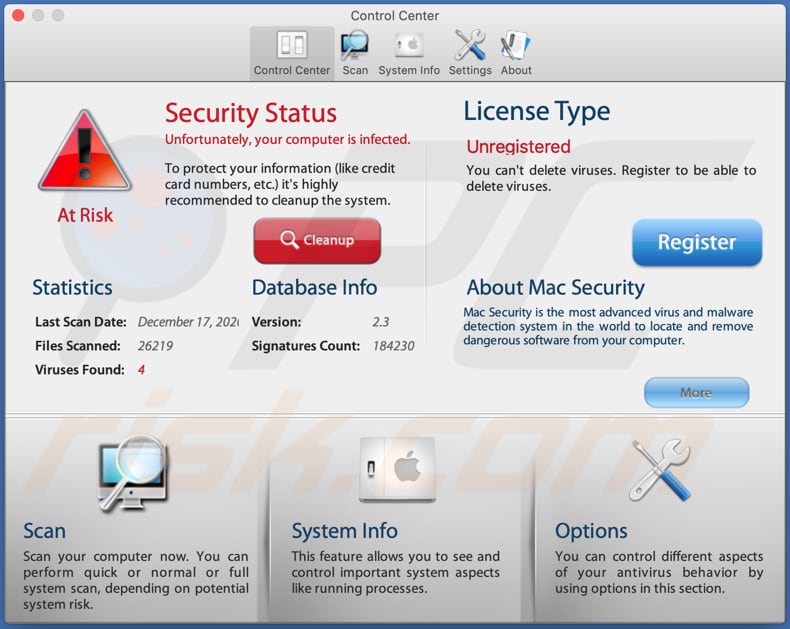
Task: Click the 'This feature allows you' description
Action: coord(396,572)
